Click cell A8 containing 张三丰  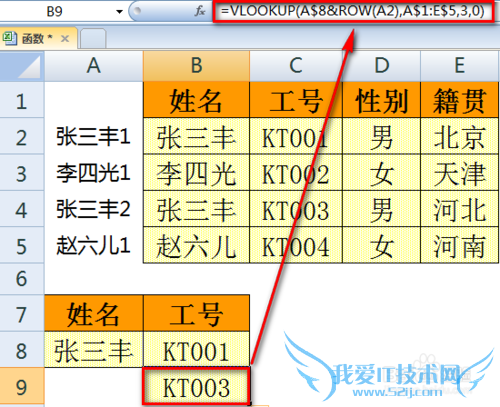(94, 350)
